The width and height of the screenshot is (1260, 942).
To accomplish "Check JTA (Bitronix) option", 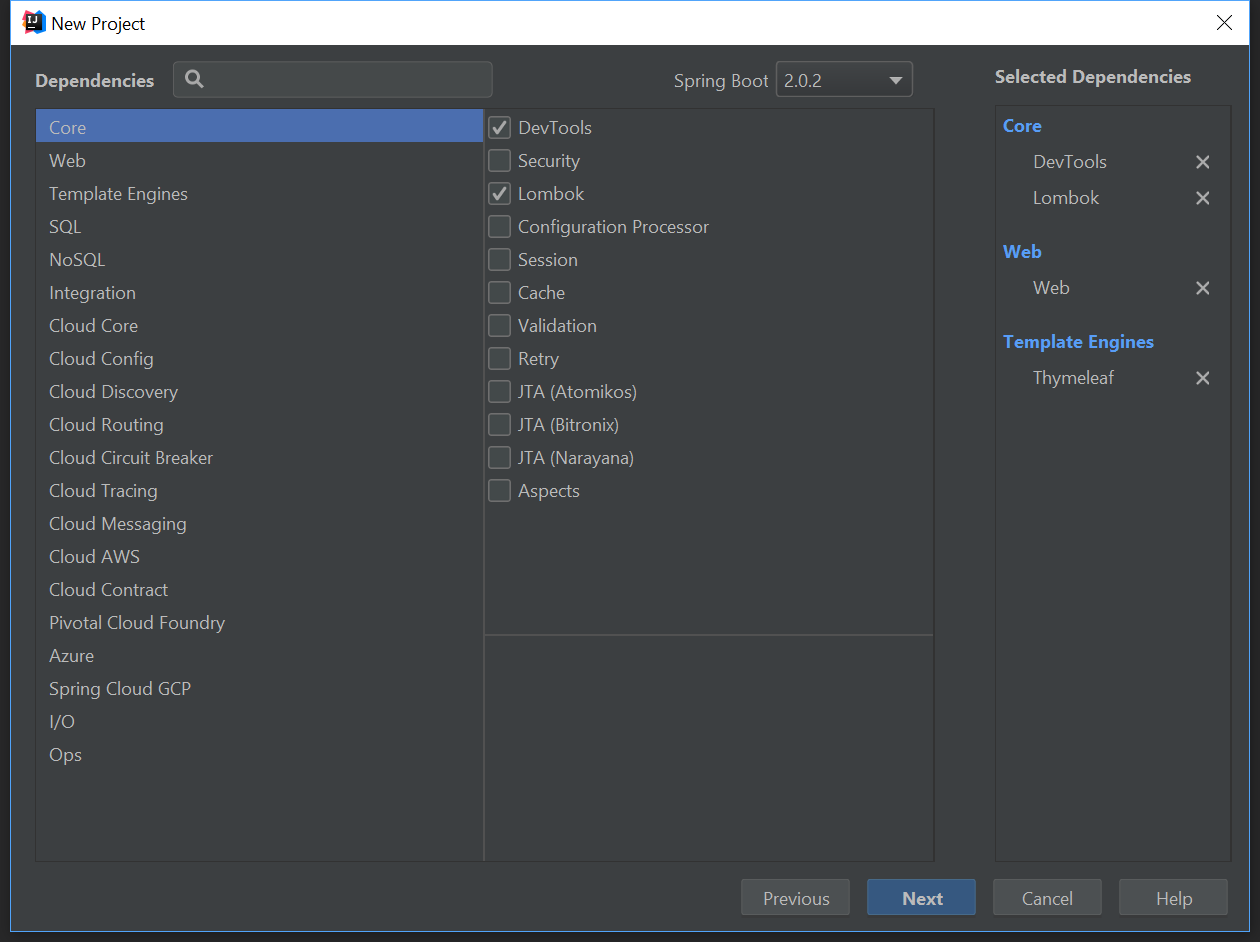I will point(499,425).
